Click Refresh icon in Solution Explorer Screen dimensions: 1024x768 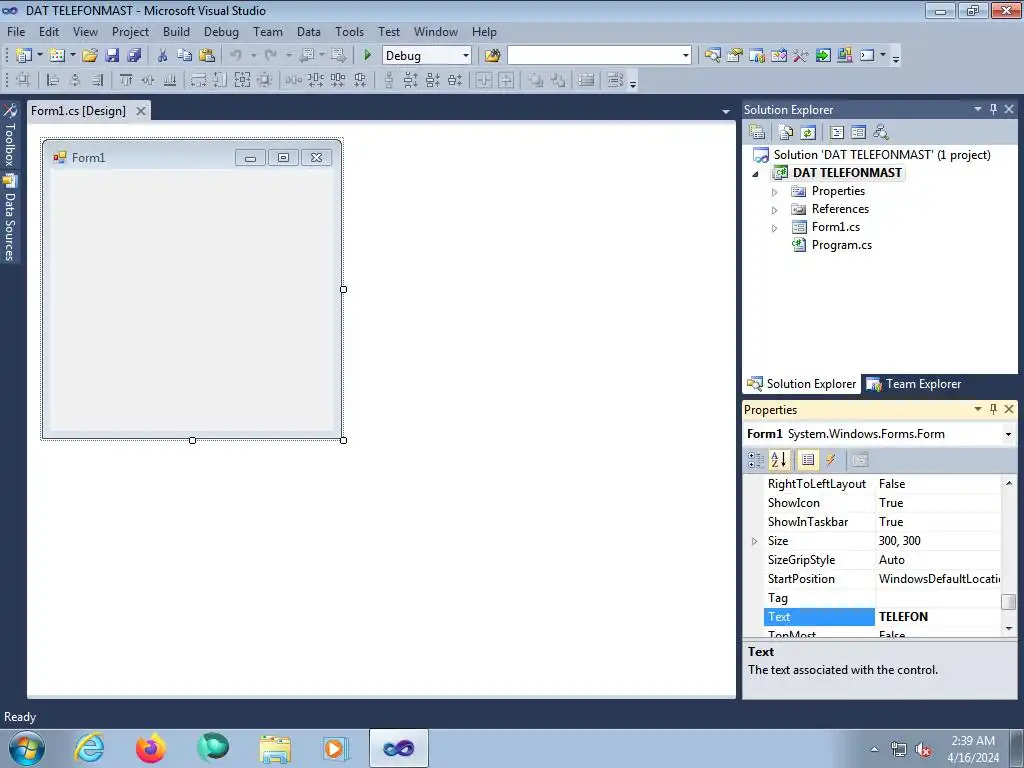click(808, 133)
